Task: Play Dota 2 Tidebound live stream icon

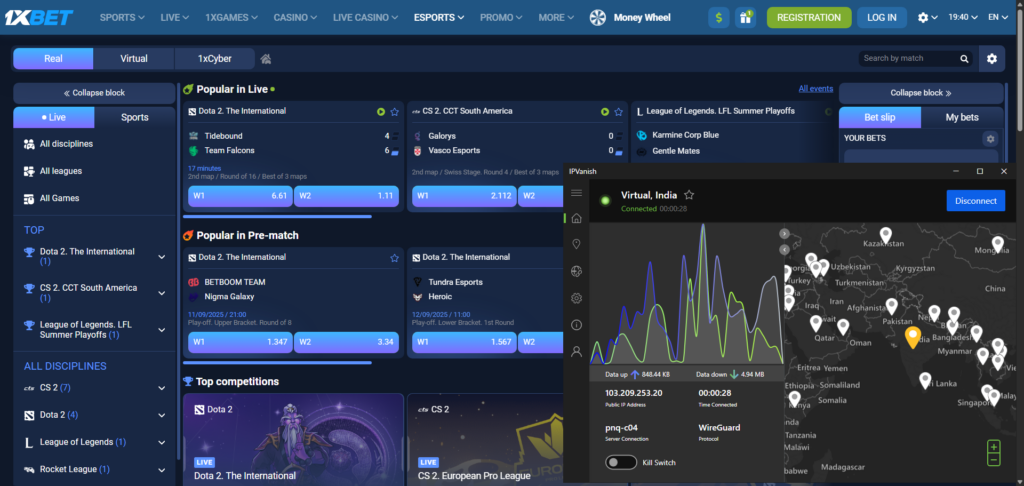Action: click(381, 112)
